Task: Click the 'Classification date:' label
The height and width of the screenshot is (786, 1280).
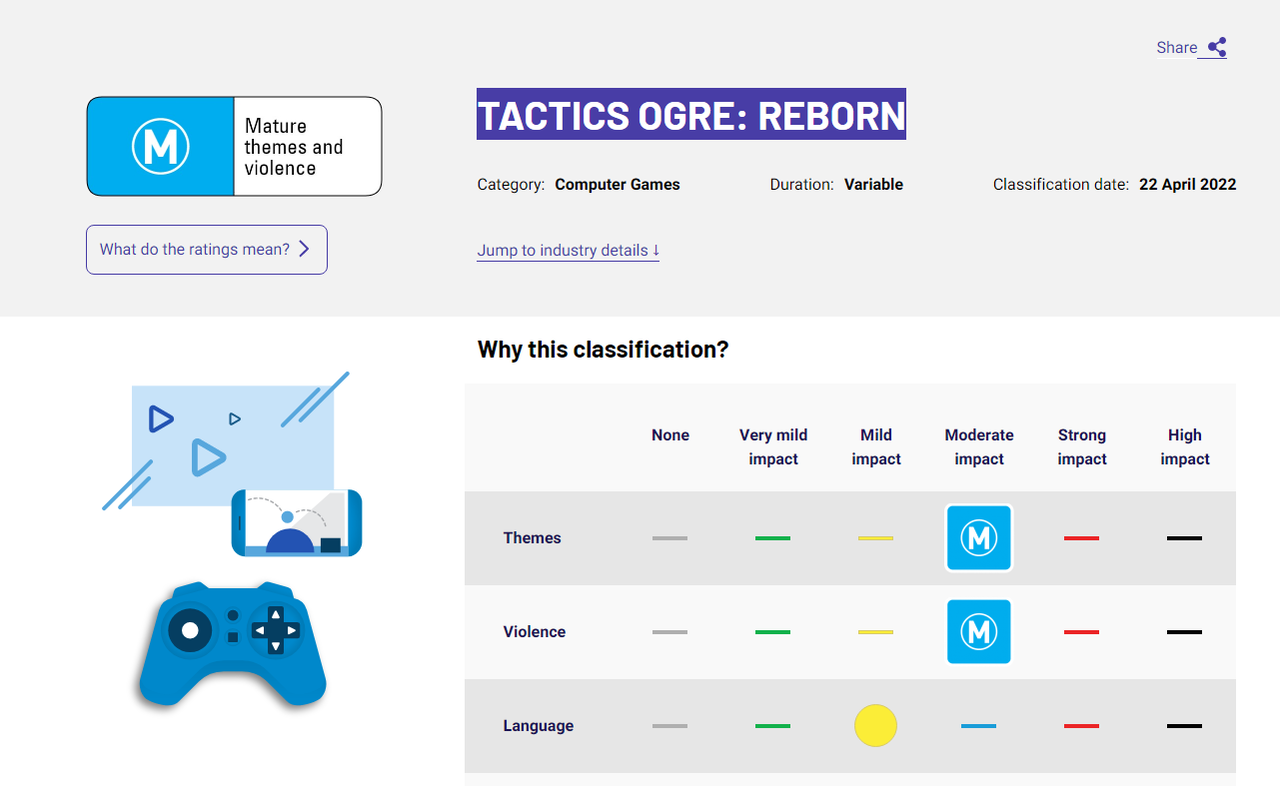Action: pyautogui.click(x=1061, y=184)
